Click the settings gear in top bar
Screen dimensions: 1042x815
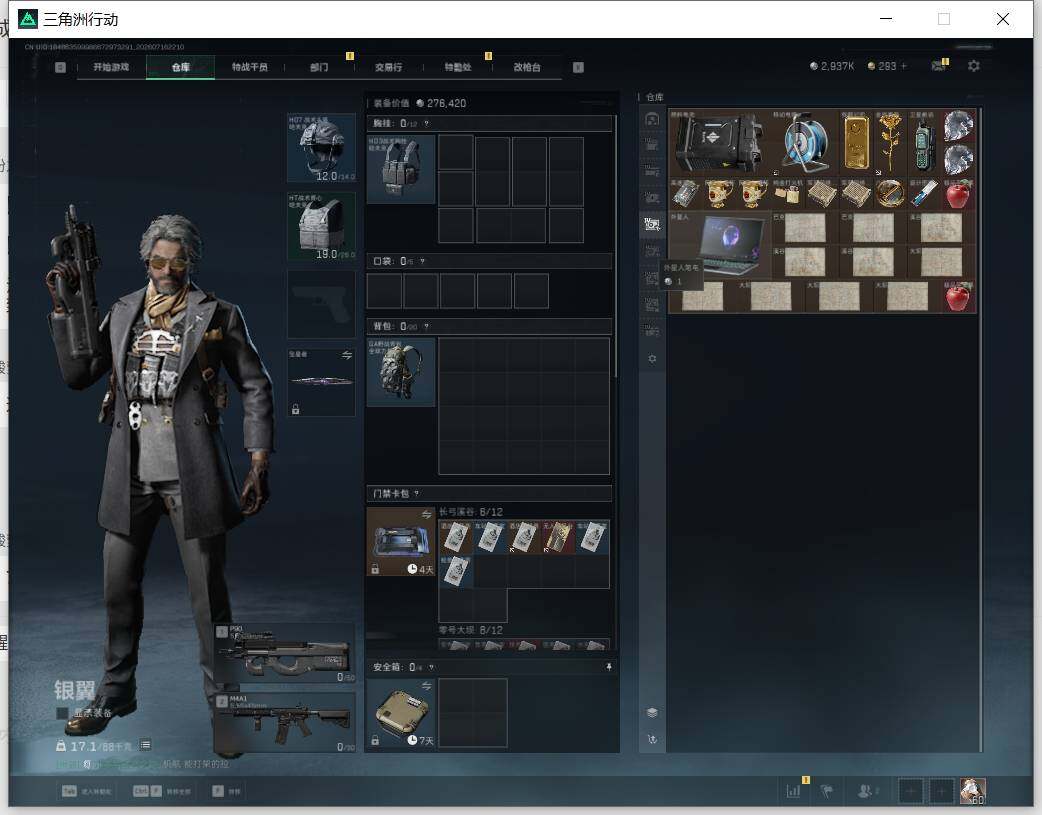point(974,66)
